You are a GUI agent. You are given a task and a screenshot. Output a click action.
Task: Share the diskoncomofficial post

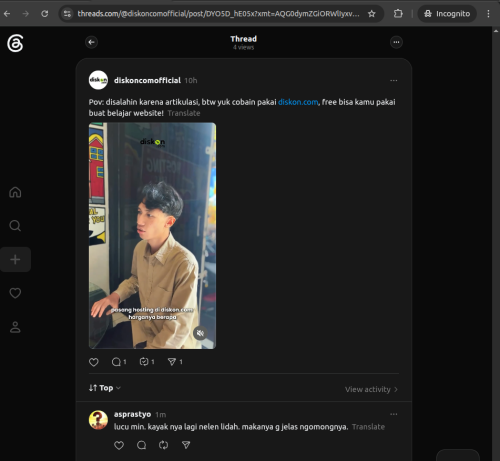coord(175,362)
